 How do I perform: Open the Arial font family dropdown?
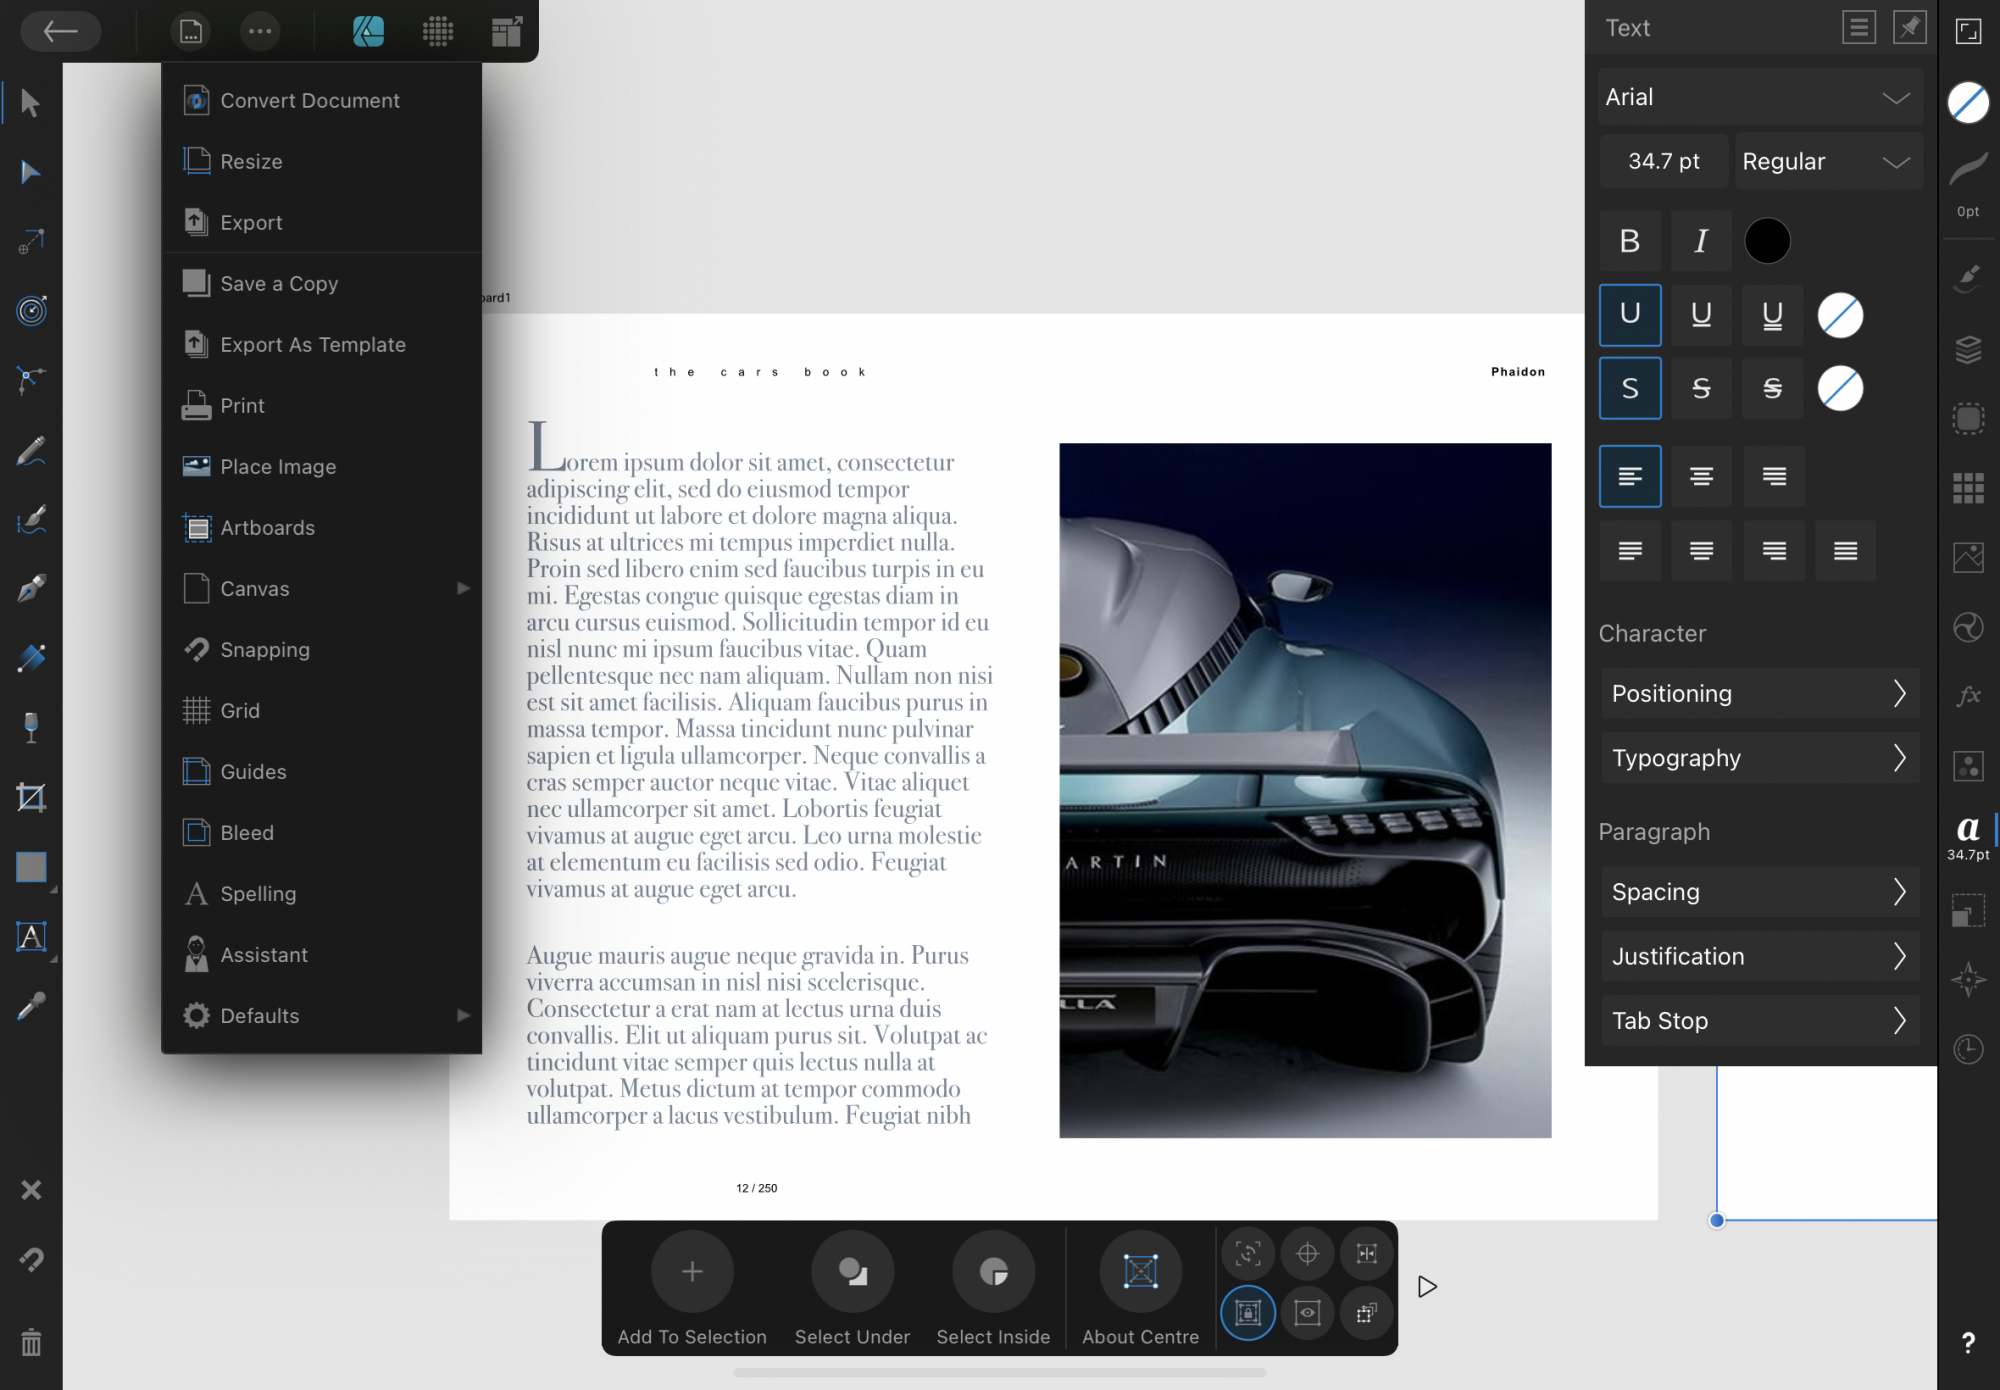[x=1758, y=97]
